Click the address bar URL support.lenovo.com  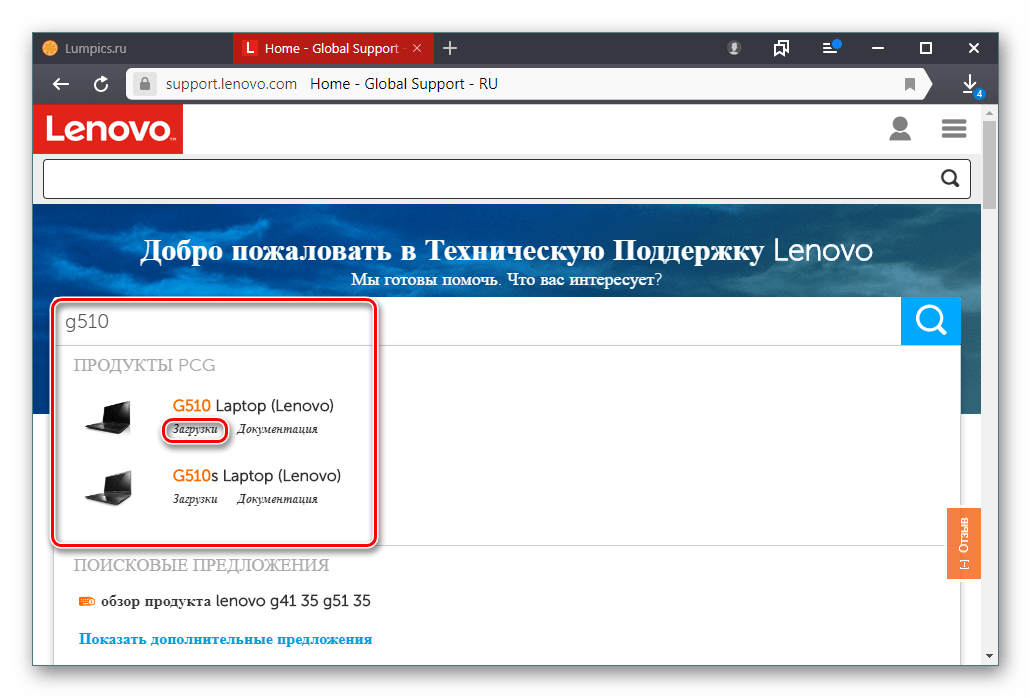coord(231,84)
